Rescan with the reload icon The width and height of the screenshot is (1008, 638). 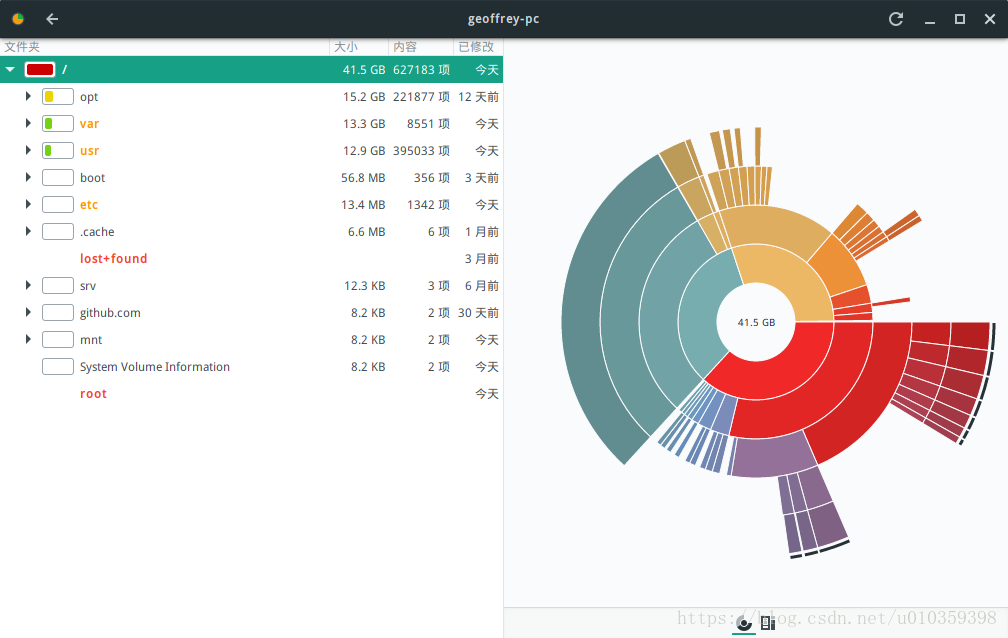tap(896, 19)
